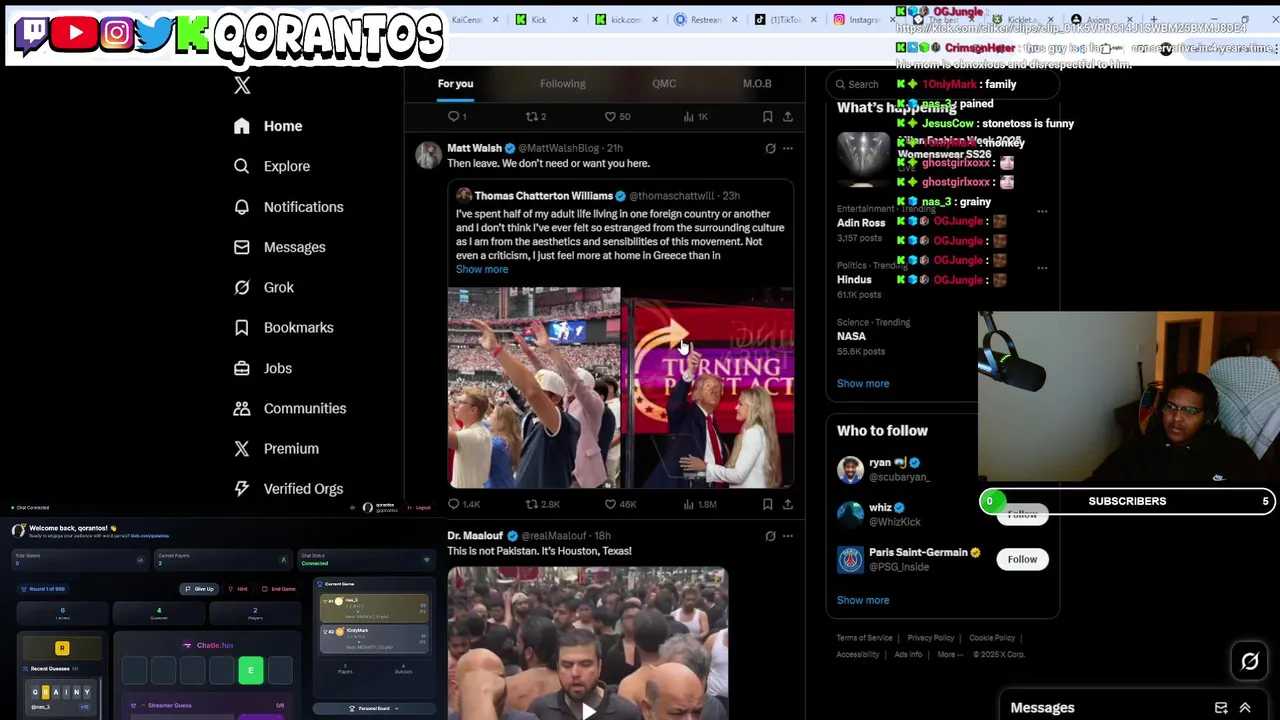Viewport: 1280px width, 720px height.
Task: Show more under Who to follow
Action: [x=863, y=601]
